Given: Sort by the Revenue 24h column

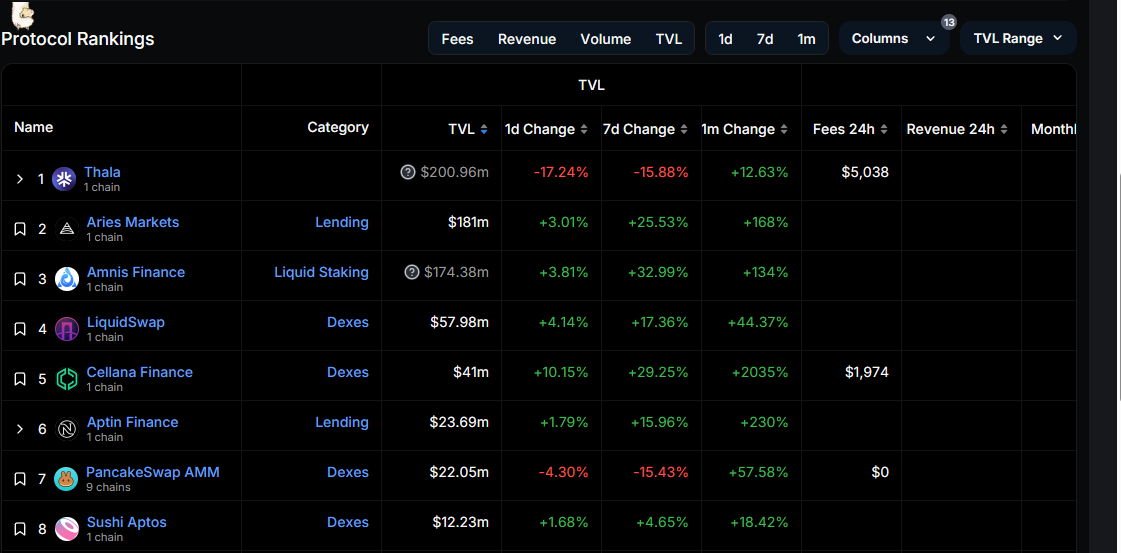Looking at the screenshot, I should coord(1004,129).
